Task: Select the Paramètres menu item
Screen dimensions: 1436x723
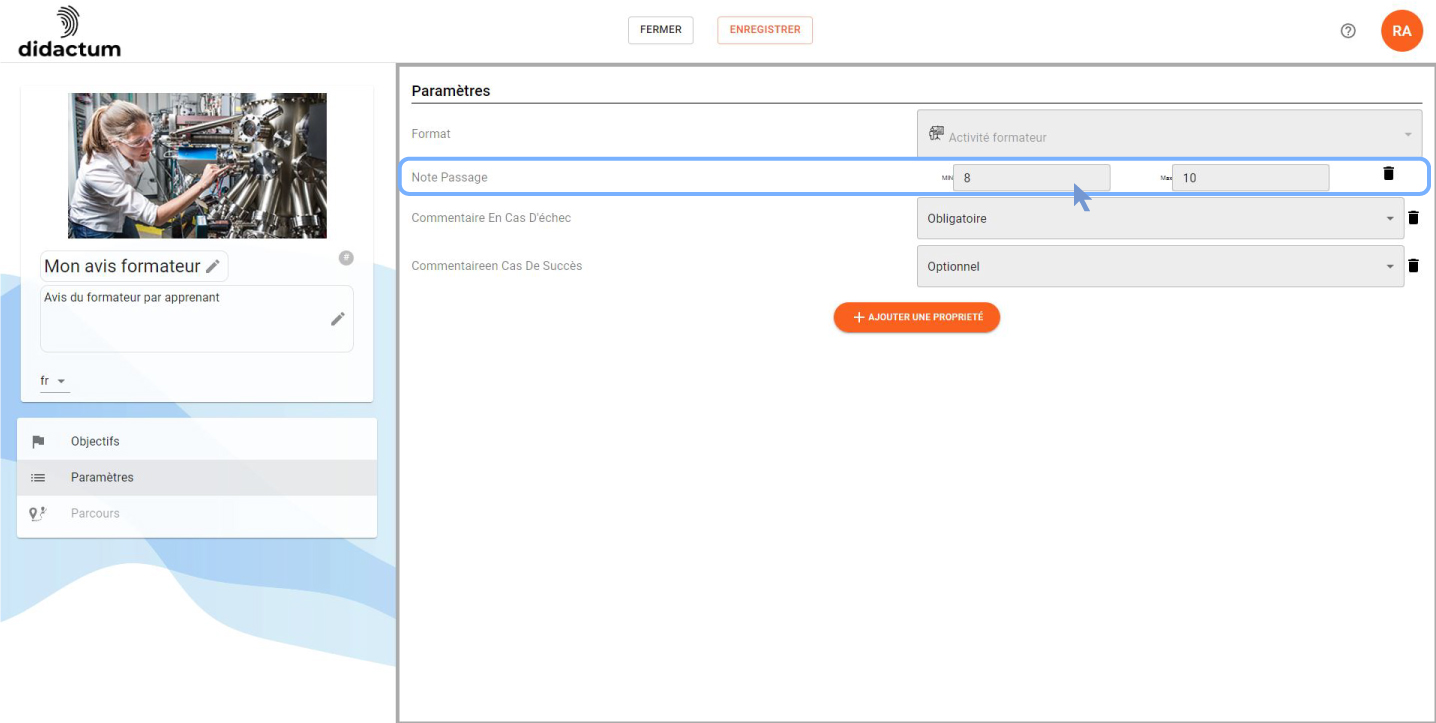Action: 197,478
